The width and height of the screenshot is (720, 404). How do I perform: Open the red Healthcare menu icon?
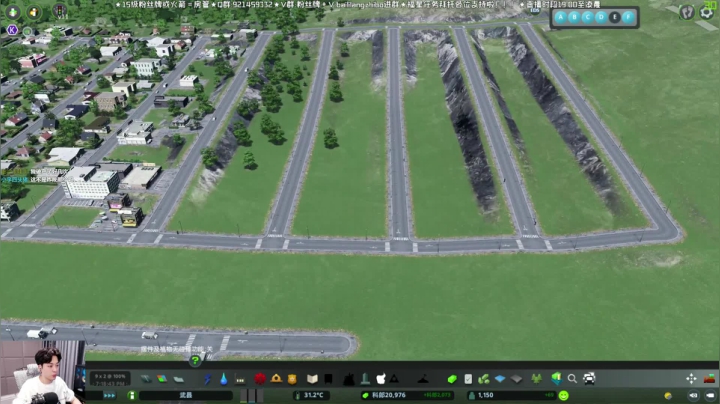[x=260, y=379]
